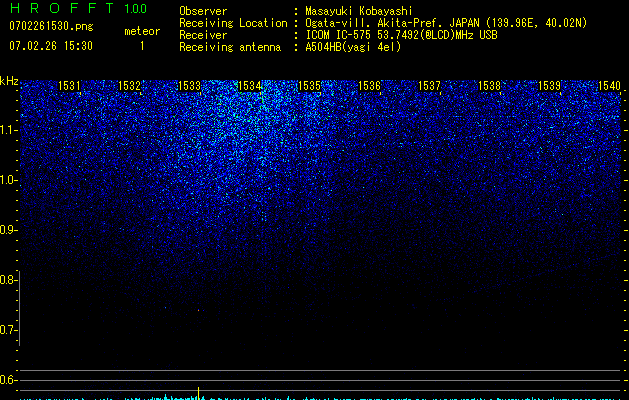629x400 pixels.
Task: Click the timestamp 07.02.26 15:30
Action: (x=51, y=46)
